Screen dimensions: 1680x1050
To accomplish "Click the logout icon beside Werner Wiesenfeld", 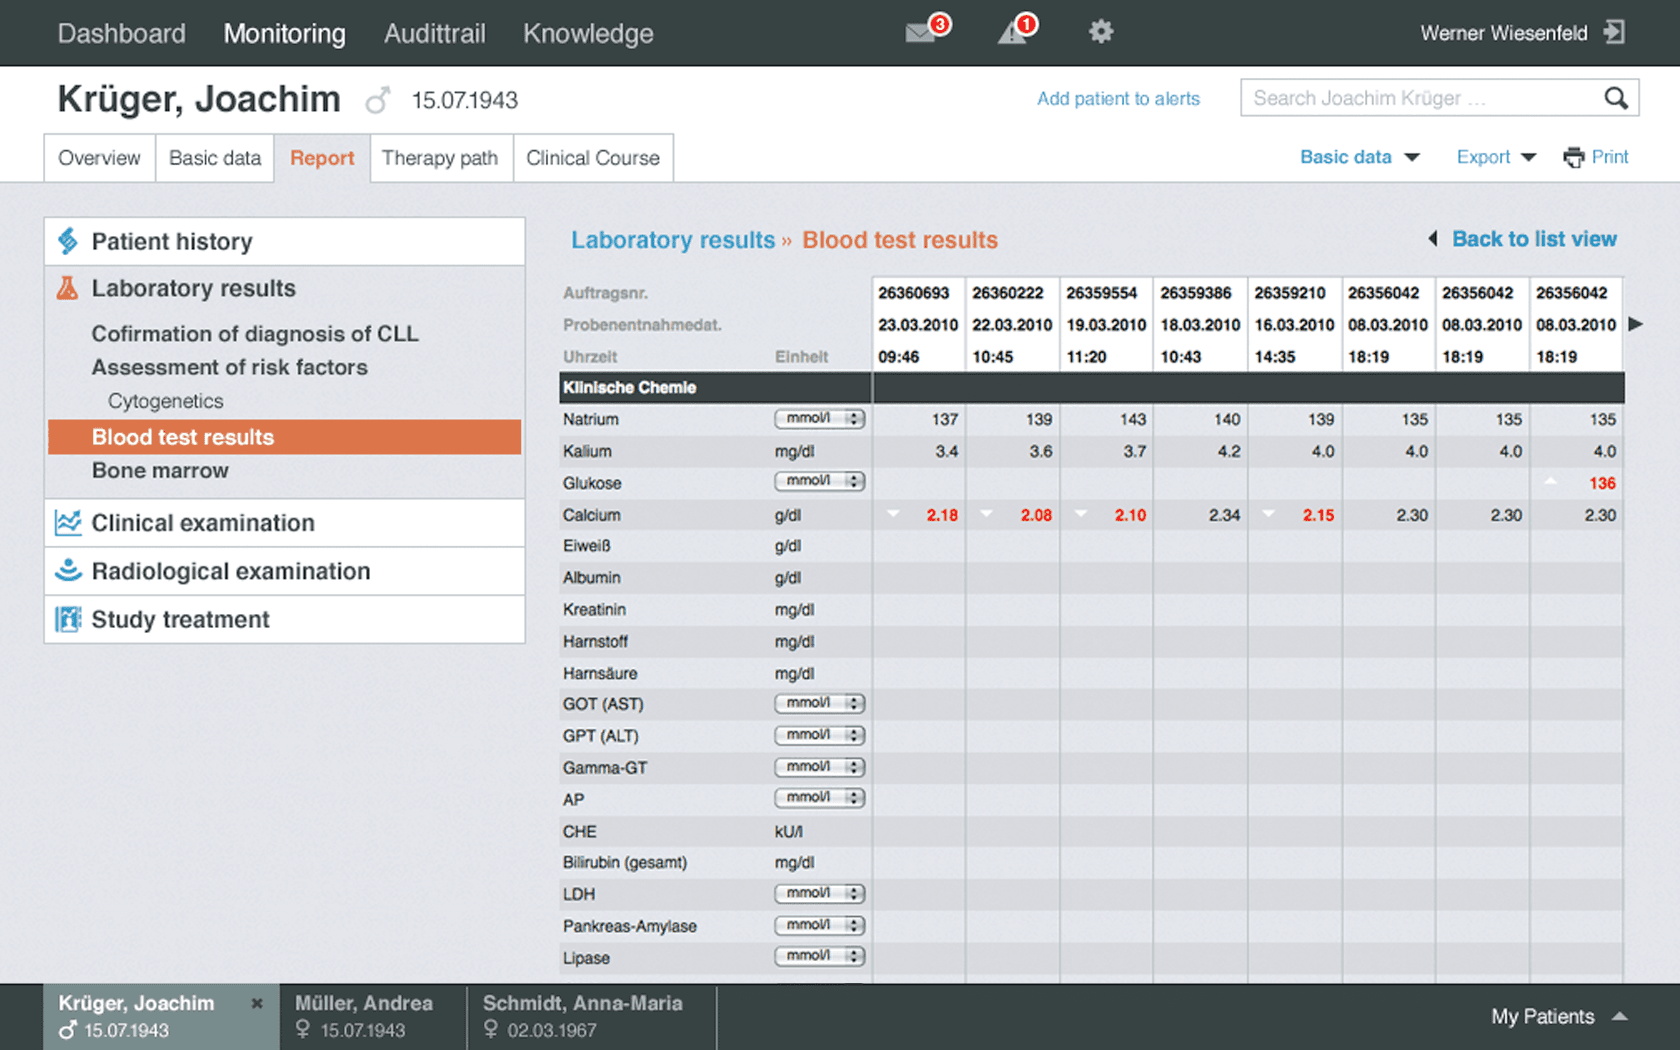I will [1613, 32].
